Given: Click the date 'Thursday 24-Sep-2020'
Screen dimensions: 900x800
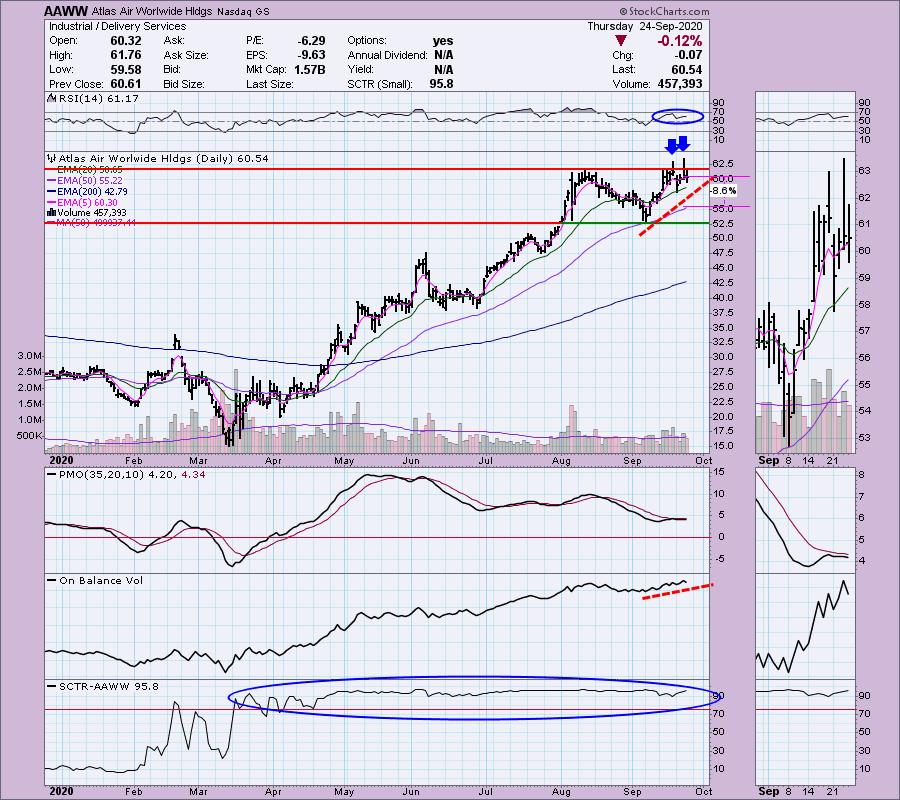Looking at the screenshot, I should click(645, 26).
